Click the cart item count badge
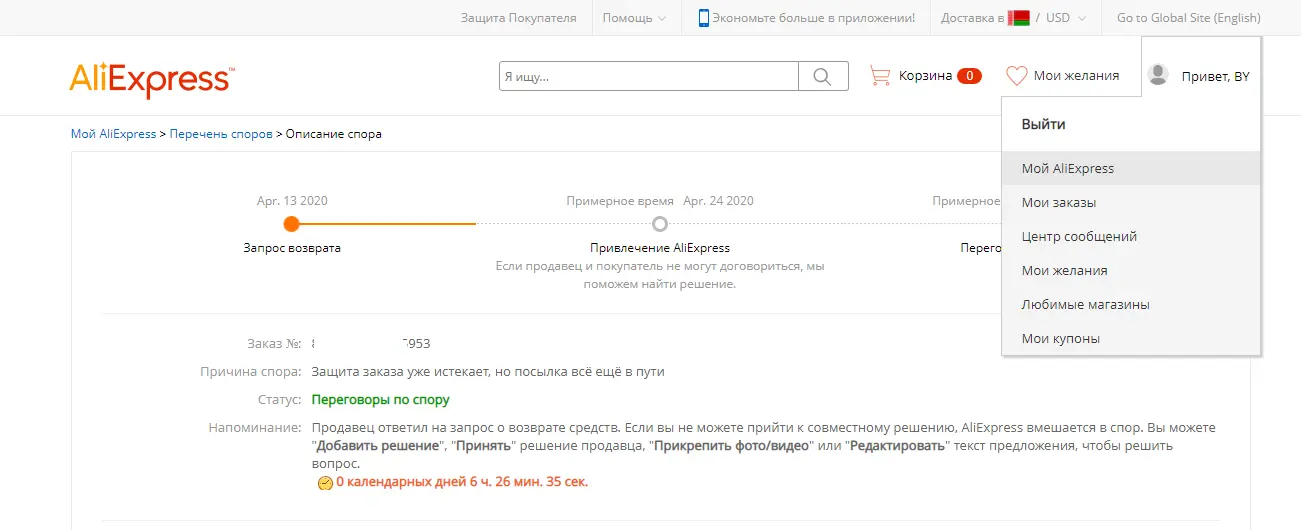Screen dimensions: 1301x530 pos(969,76)
